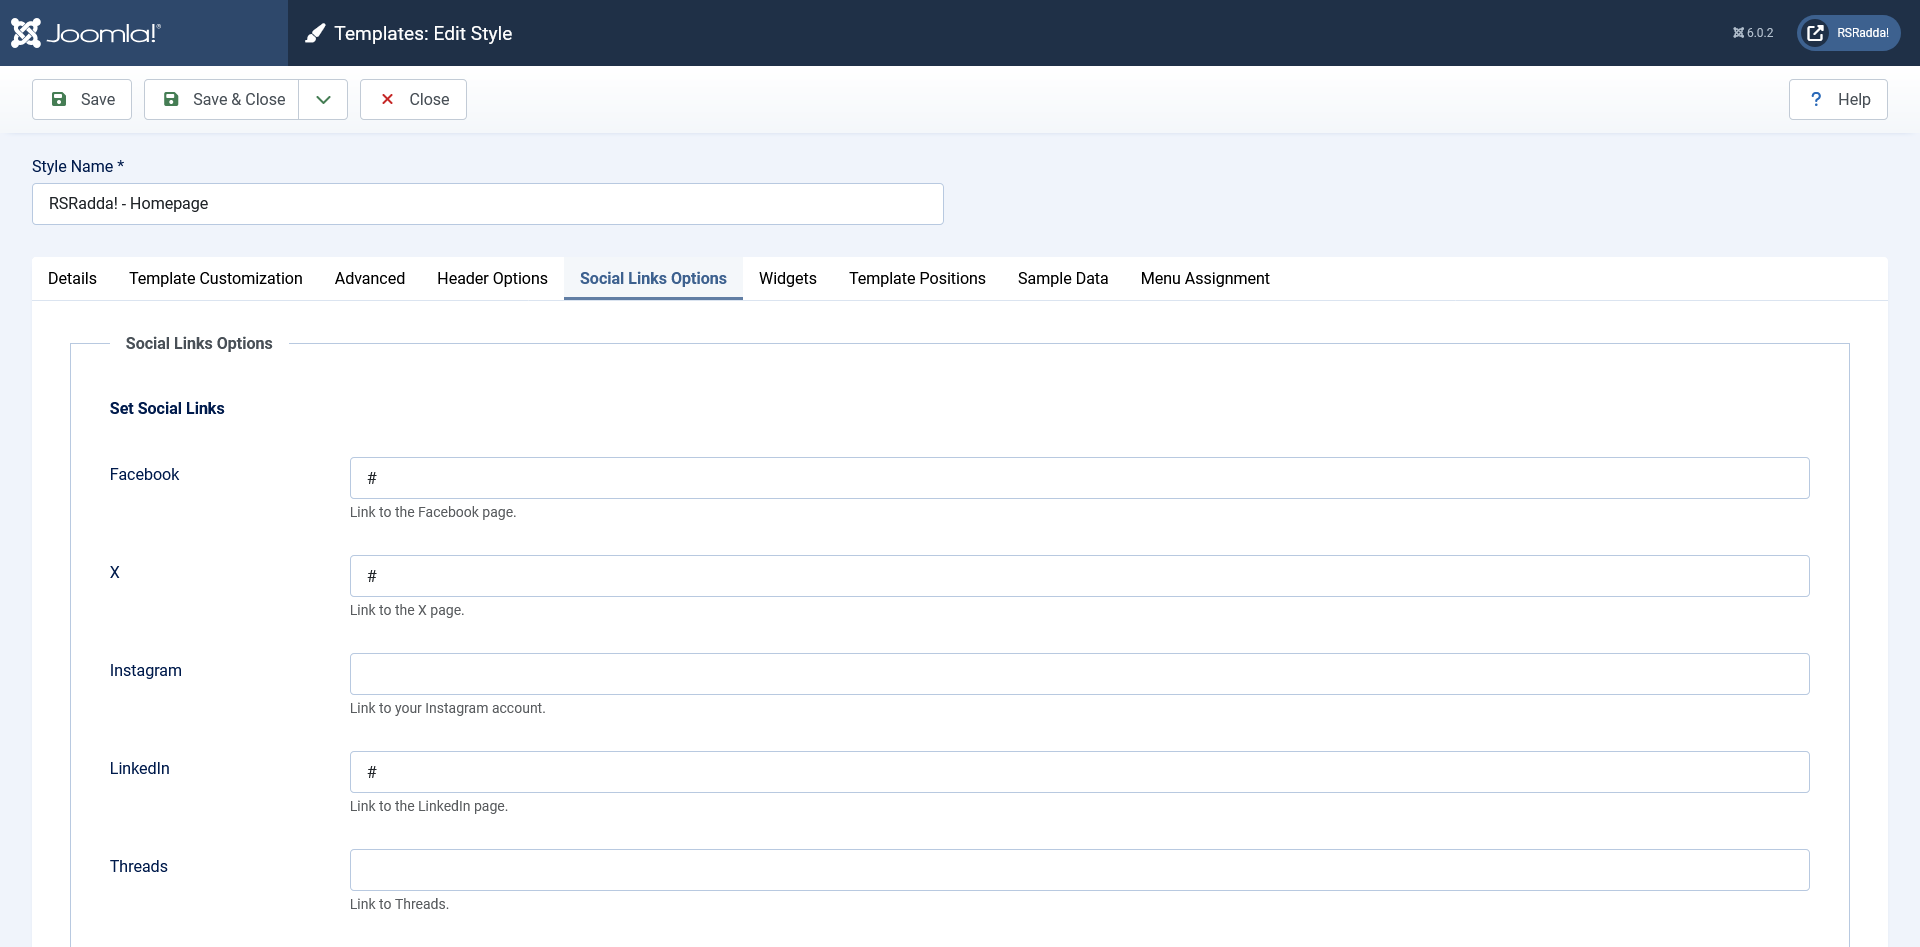The width and height of the screenshot is (1920, 947).
Task: Open the Widgets tab
Action: (787, 278)
